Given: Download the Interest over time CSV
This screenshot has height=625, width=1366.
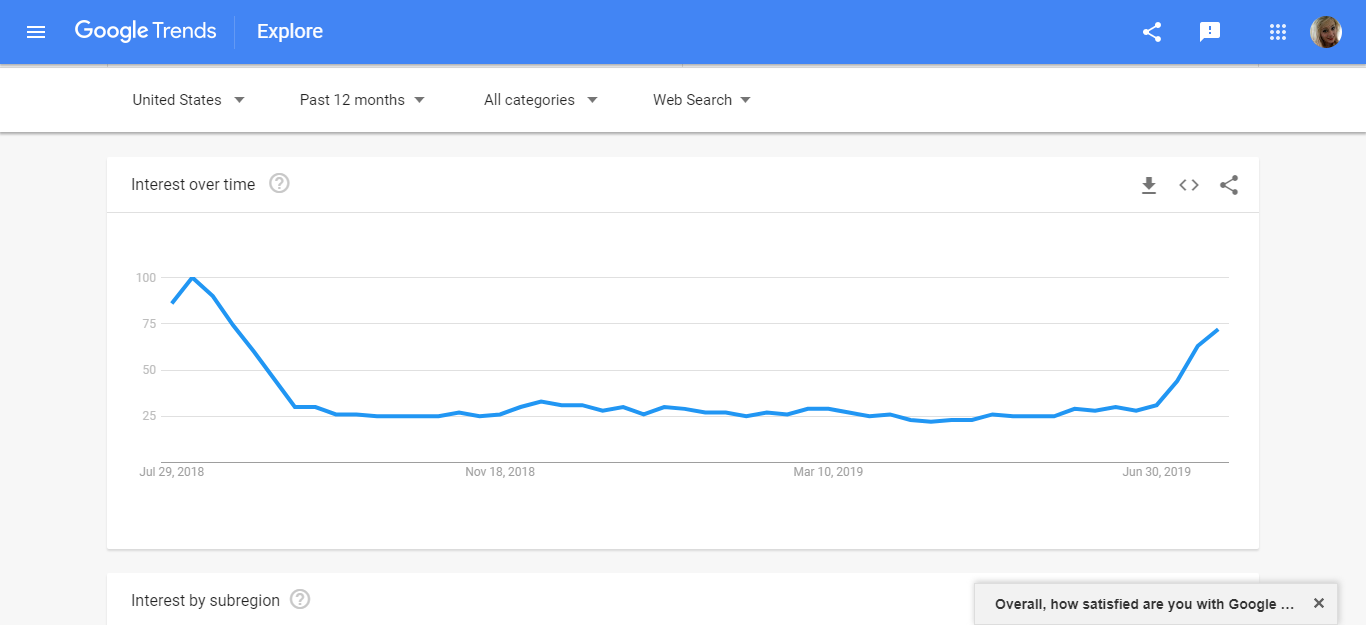Looking at the screenshot, I should pos(1149,185).
